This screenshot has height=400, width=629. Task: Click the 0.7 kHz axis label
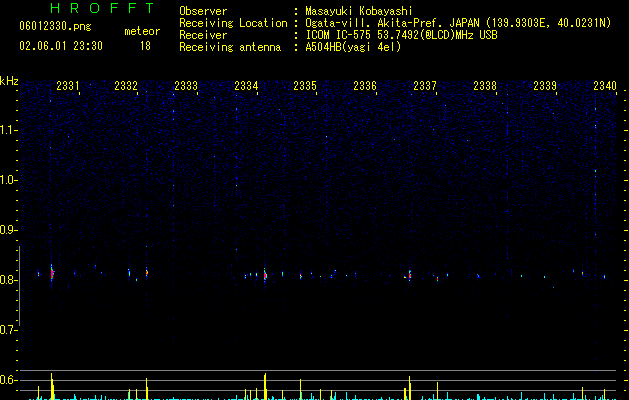click(9, 330)
